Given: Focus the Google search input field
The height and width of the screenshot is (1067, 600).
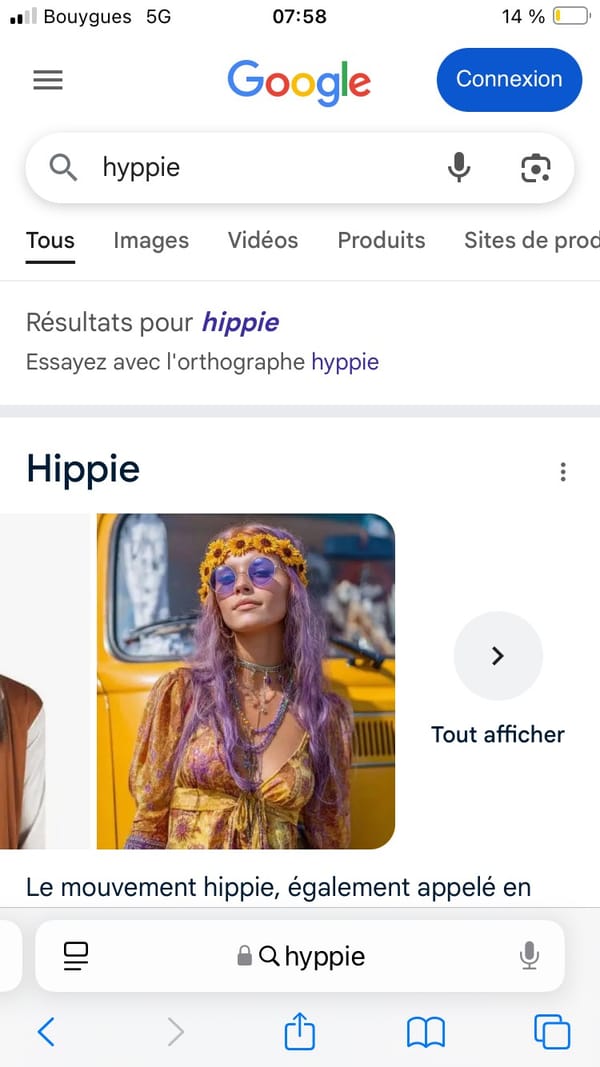Looking at the screenshot, I should (260, 168).
